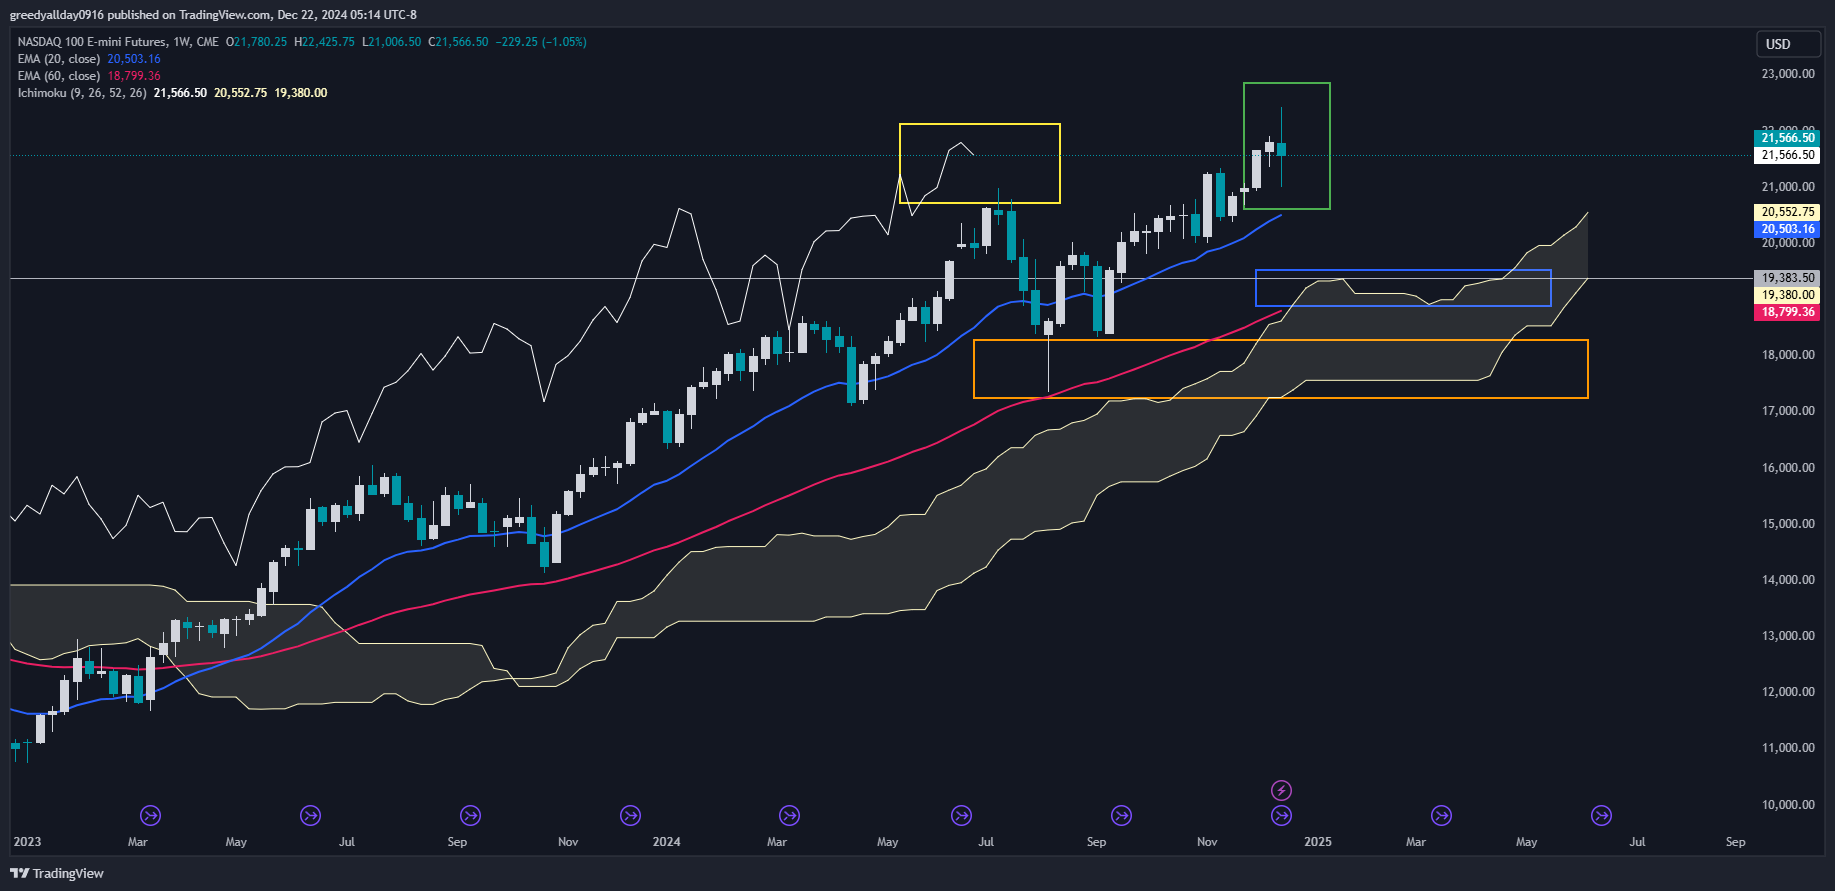The image size is (1835, 891).
Task: Click the gray 19,383.50 horizontal line label
Action: pos(1787,278)
